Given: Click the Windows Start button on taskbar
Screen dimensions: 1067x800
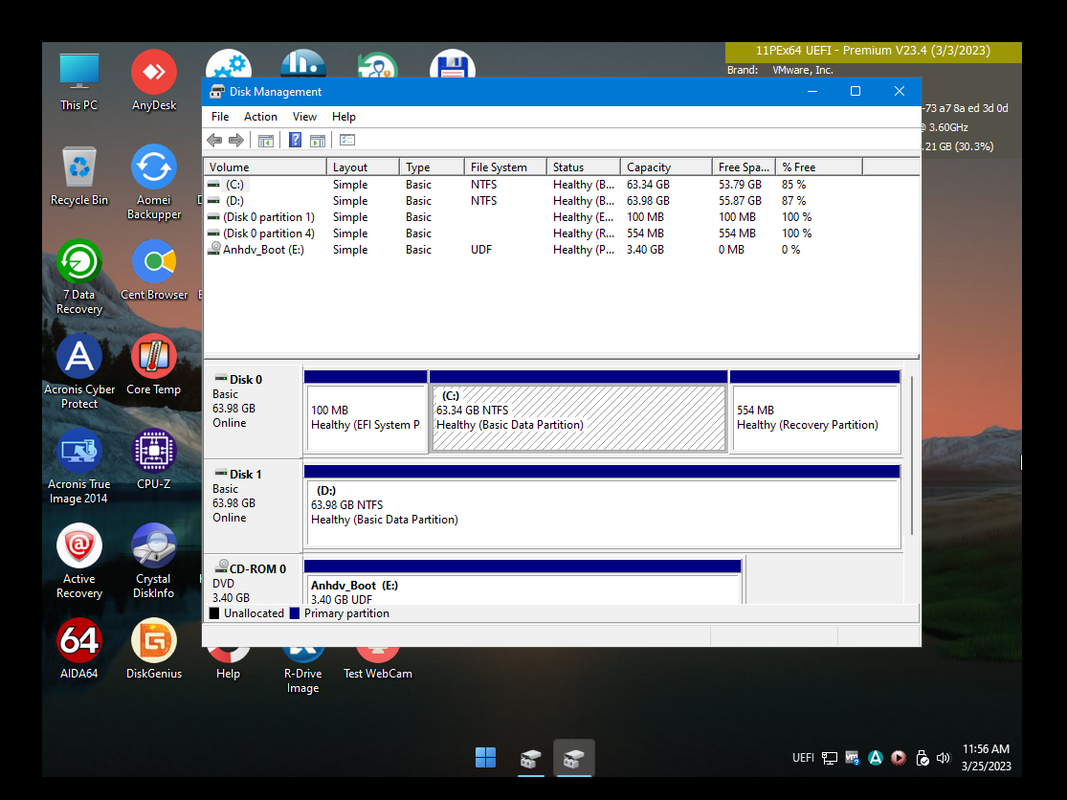Looking at the screenshot, I should click(485, 758).
